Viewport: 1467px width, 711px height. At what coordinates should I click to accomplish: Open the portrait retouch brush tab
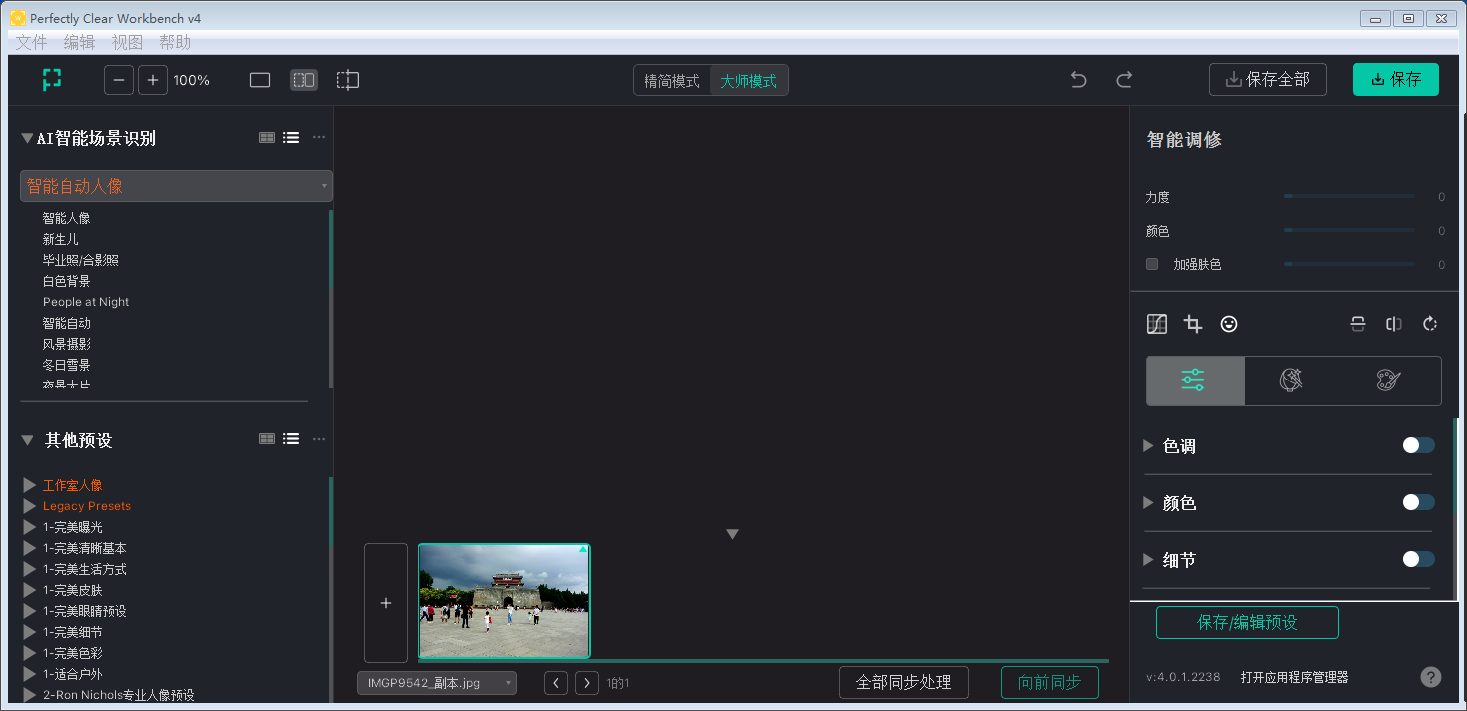pos(1291,381)
